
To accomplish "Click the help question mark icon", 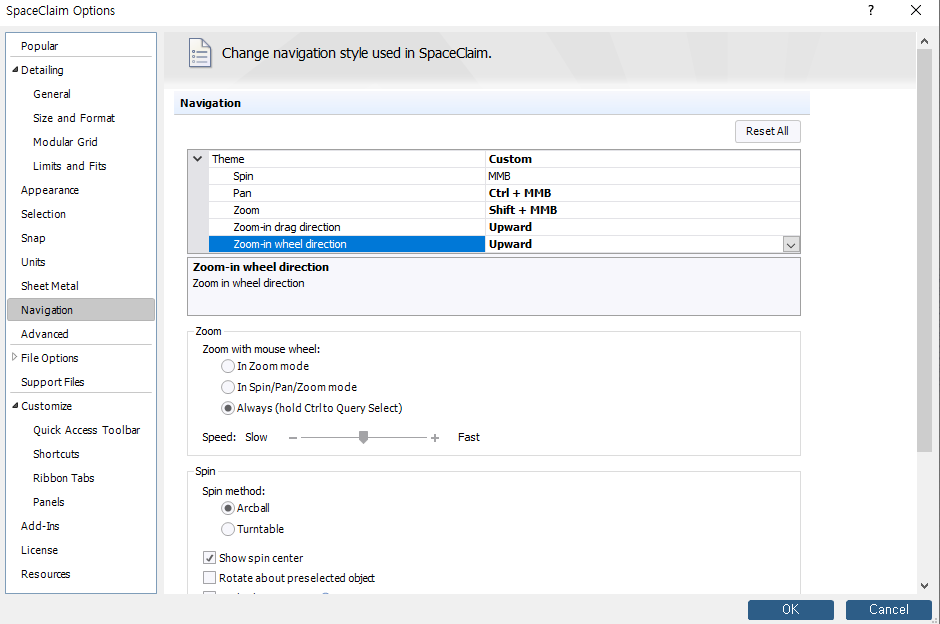I will 870,10.
